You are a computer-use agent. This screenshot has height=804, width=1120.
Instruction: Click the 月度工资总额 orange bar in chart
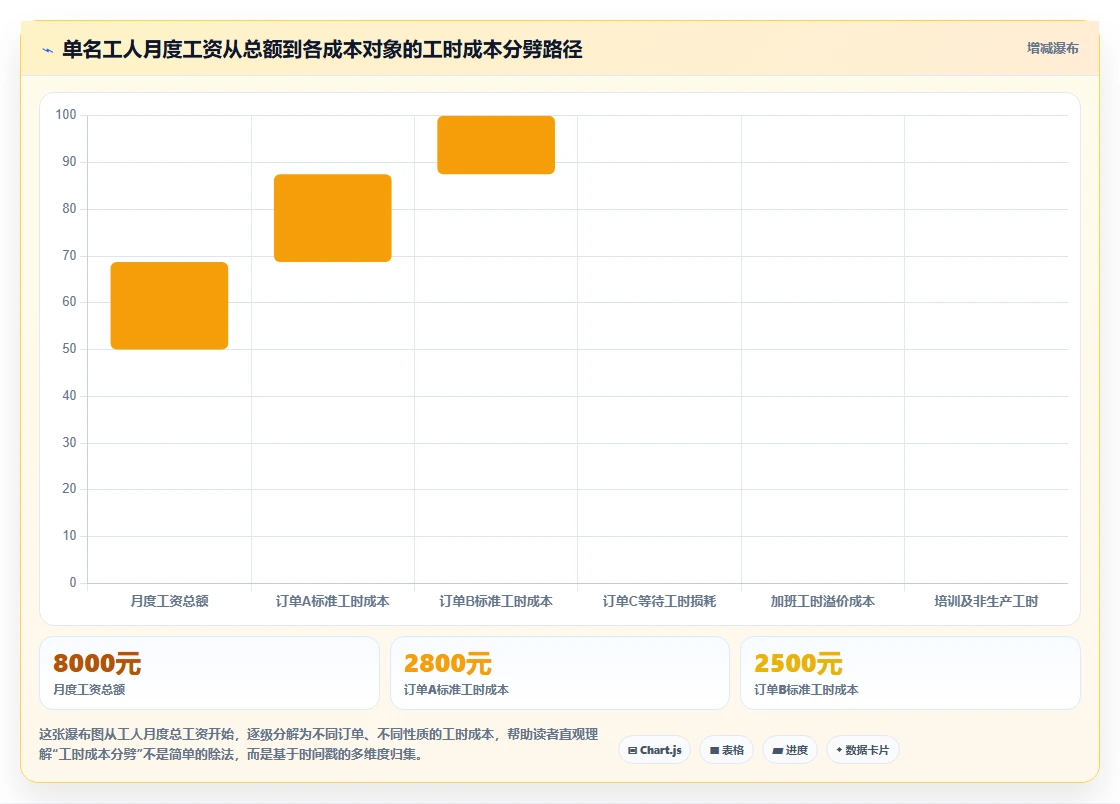tap(169, 306)
